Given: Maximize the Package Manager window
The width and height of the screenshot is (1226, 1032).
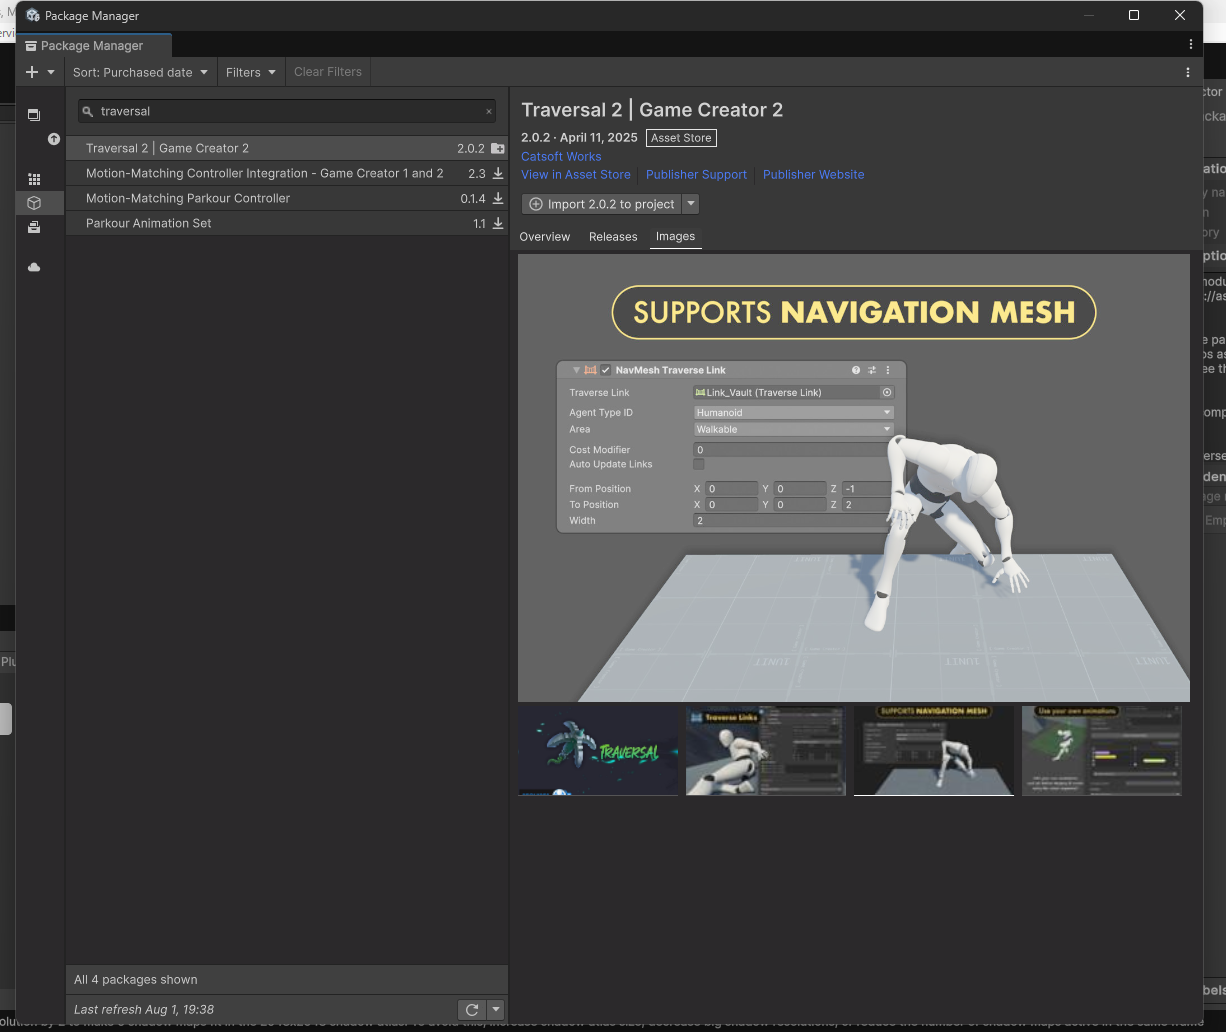Looking at the screenshot, I should coord(1134,15).
